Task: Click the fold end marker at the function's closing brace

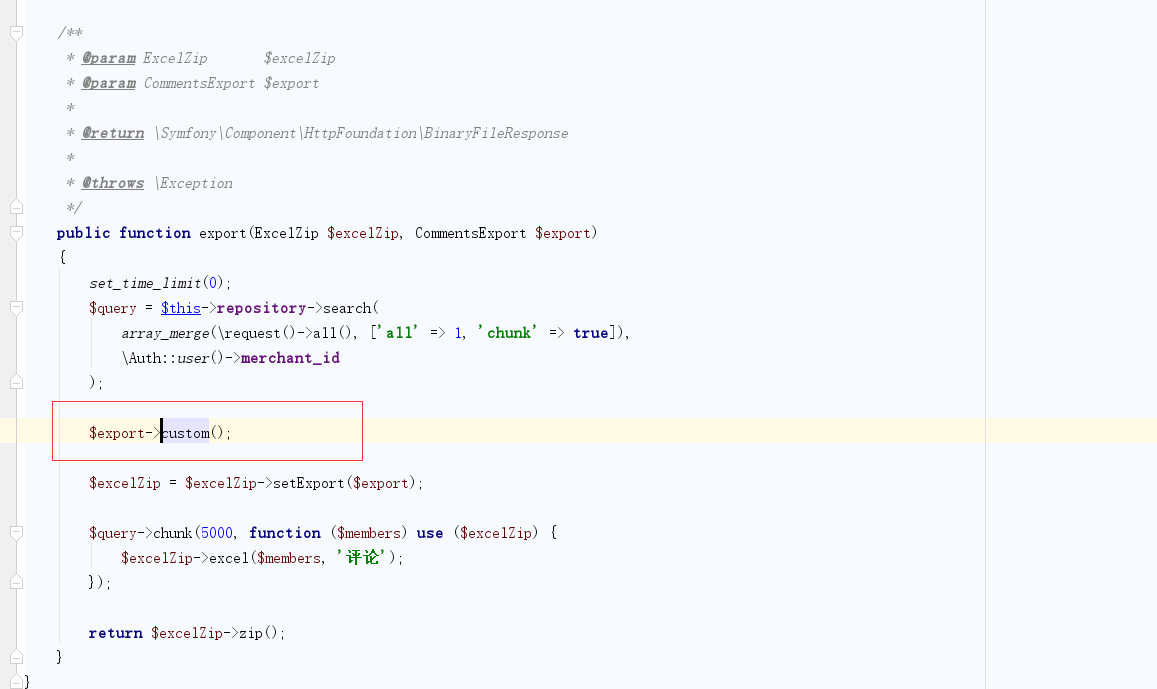Action: (x=16, y=657)
